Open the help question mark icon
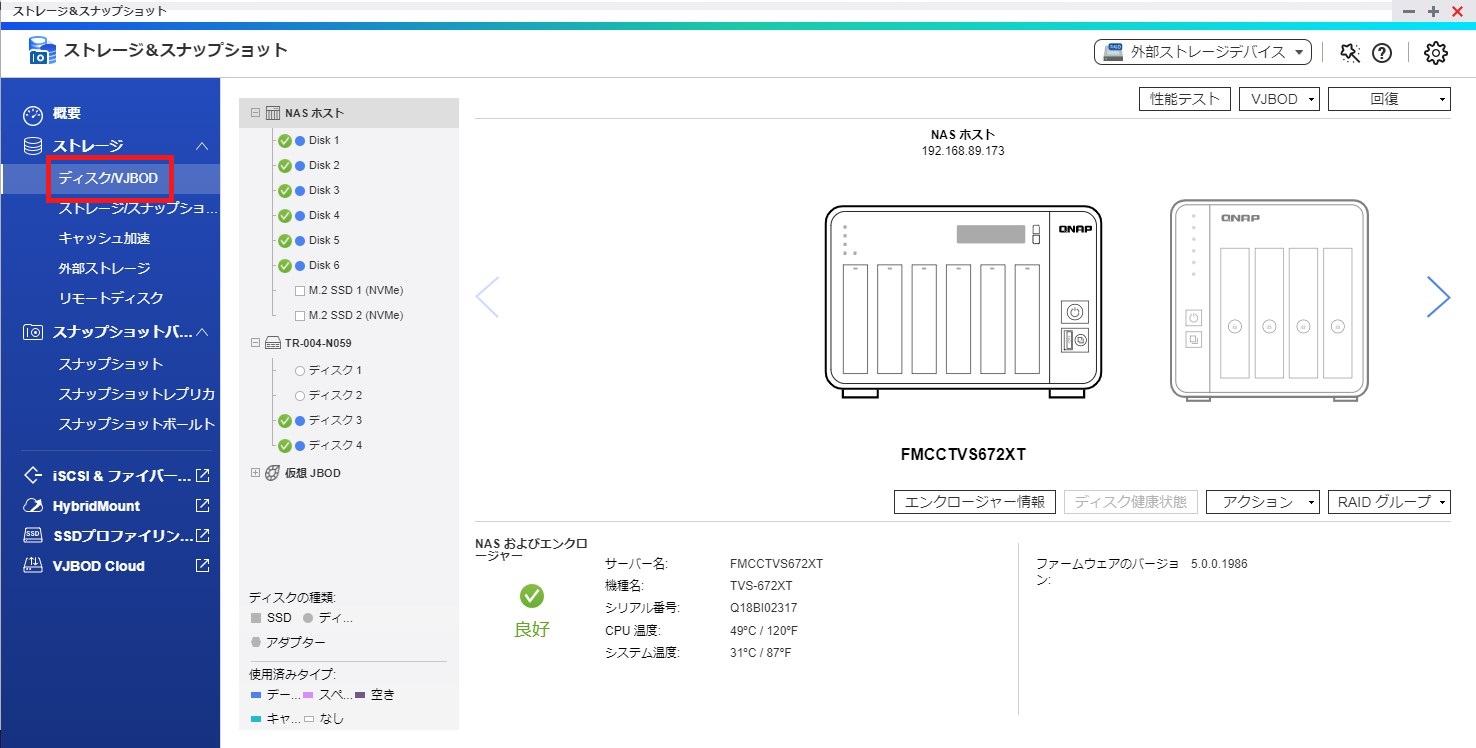Viewport: 1476px width, 748px height. coord(1382,53)
